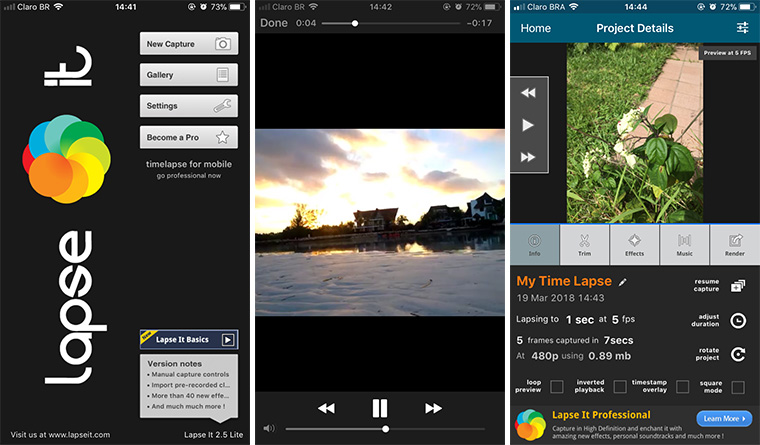Play the project preview
Screen dimensions: 760x445
point(528,125)
